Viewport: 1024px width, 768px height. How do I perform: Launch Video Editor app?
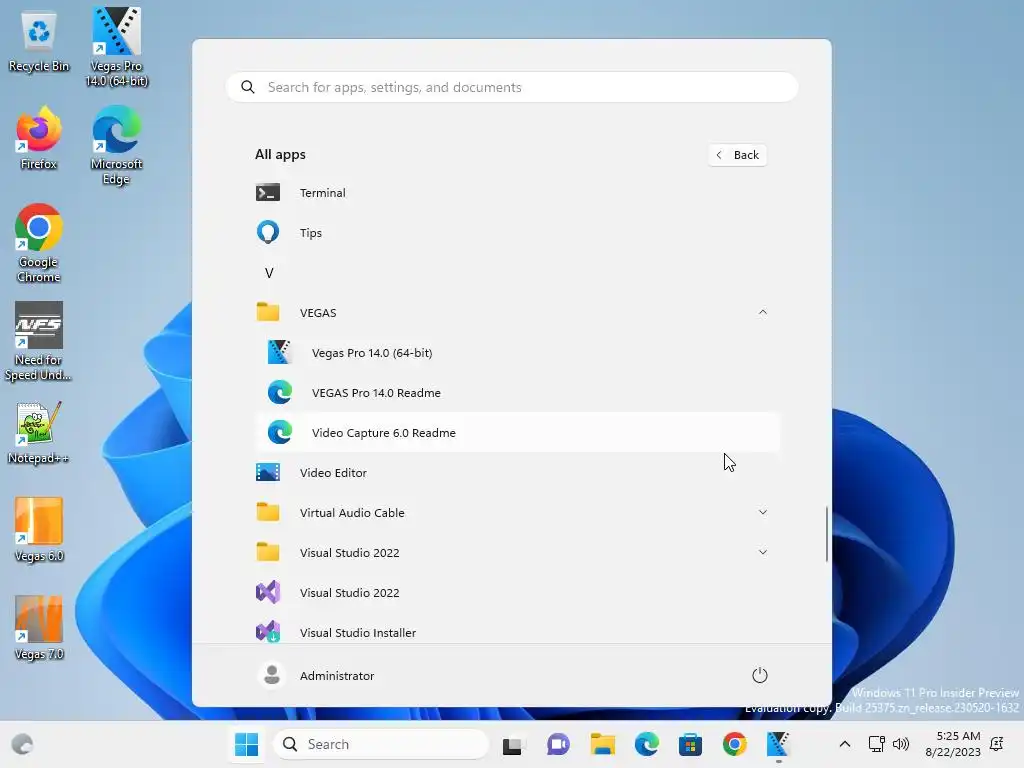pos(517,472)
